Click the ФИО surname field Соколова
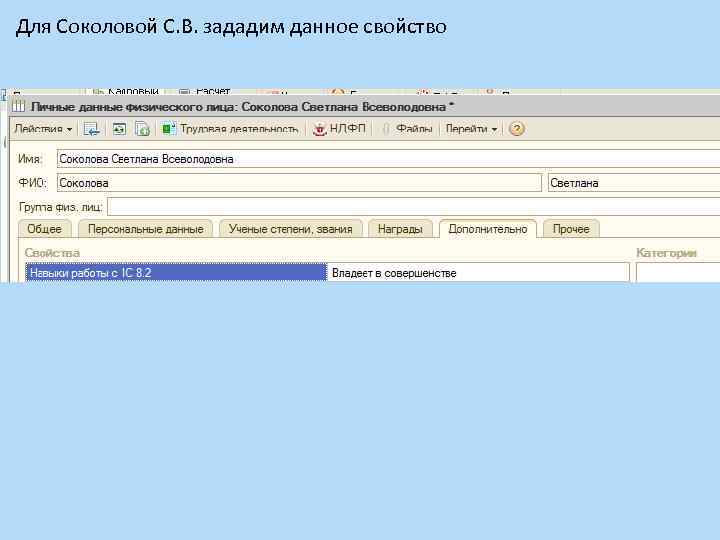Screen dimensions: 720x540 (x=299, y=183)
